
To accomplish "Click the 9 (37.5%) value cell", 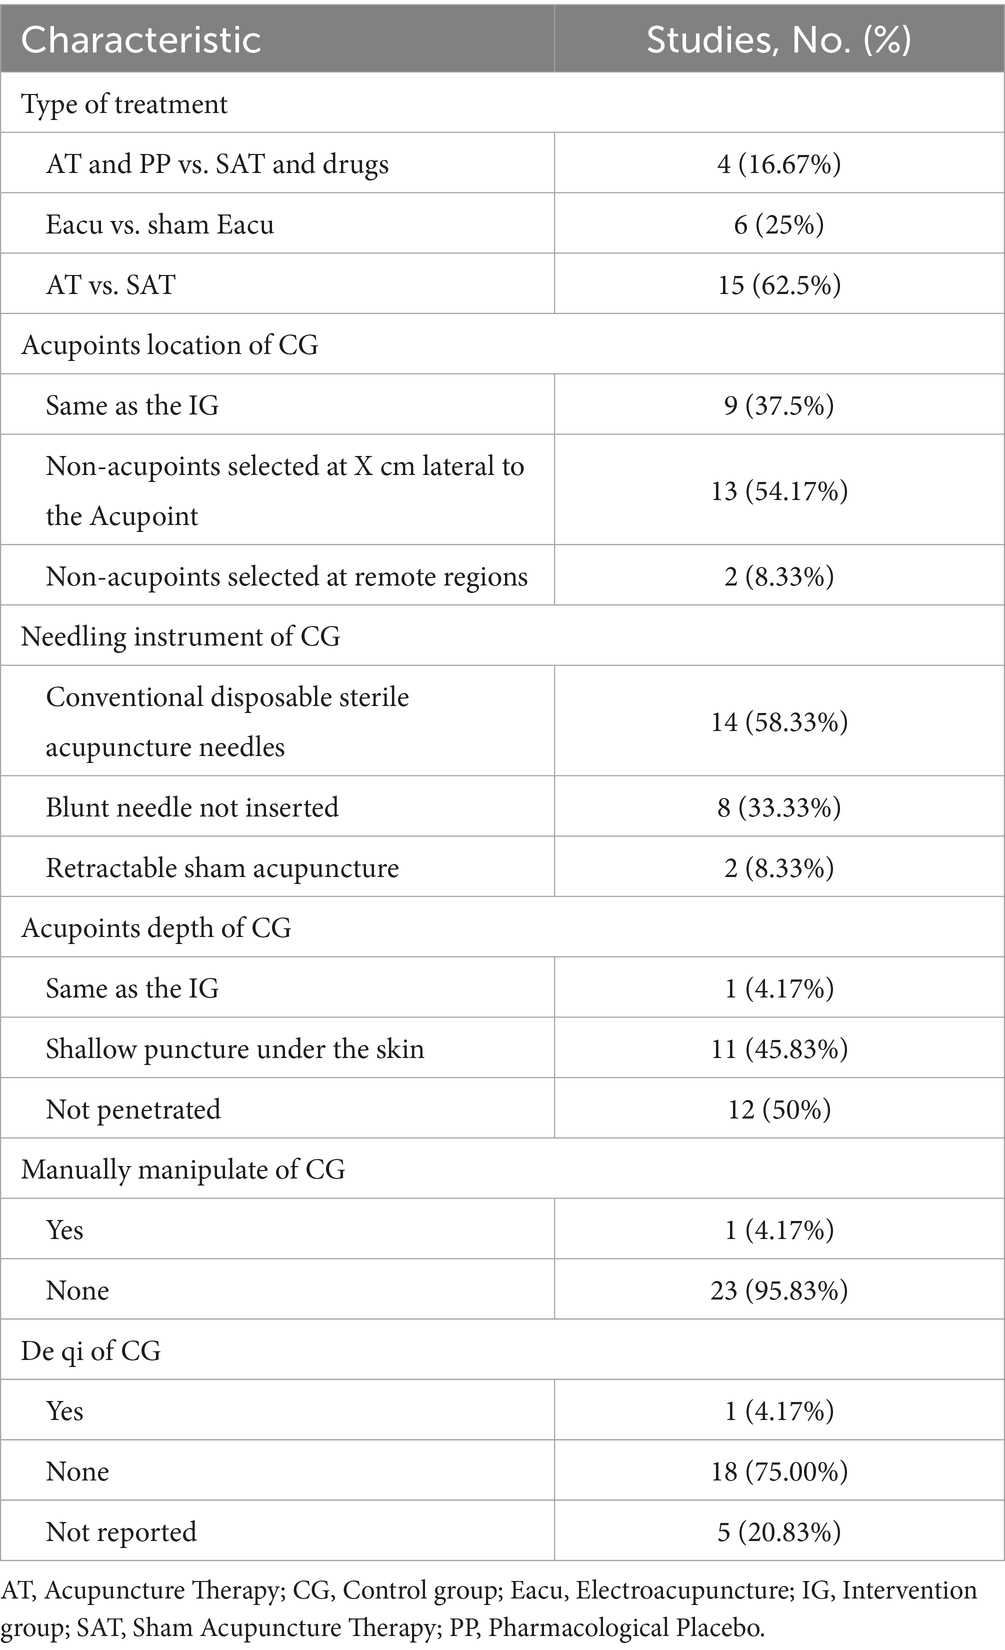I will point(779,405).
